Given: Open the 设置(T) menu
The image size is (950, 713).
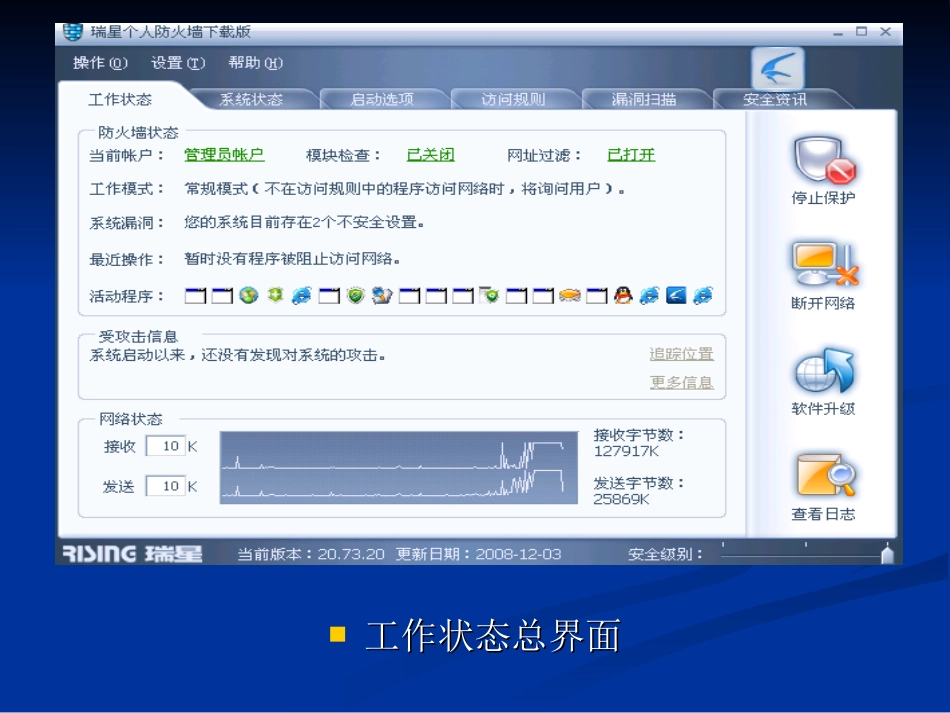Looking at the screenshot, I should [178, 63].
